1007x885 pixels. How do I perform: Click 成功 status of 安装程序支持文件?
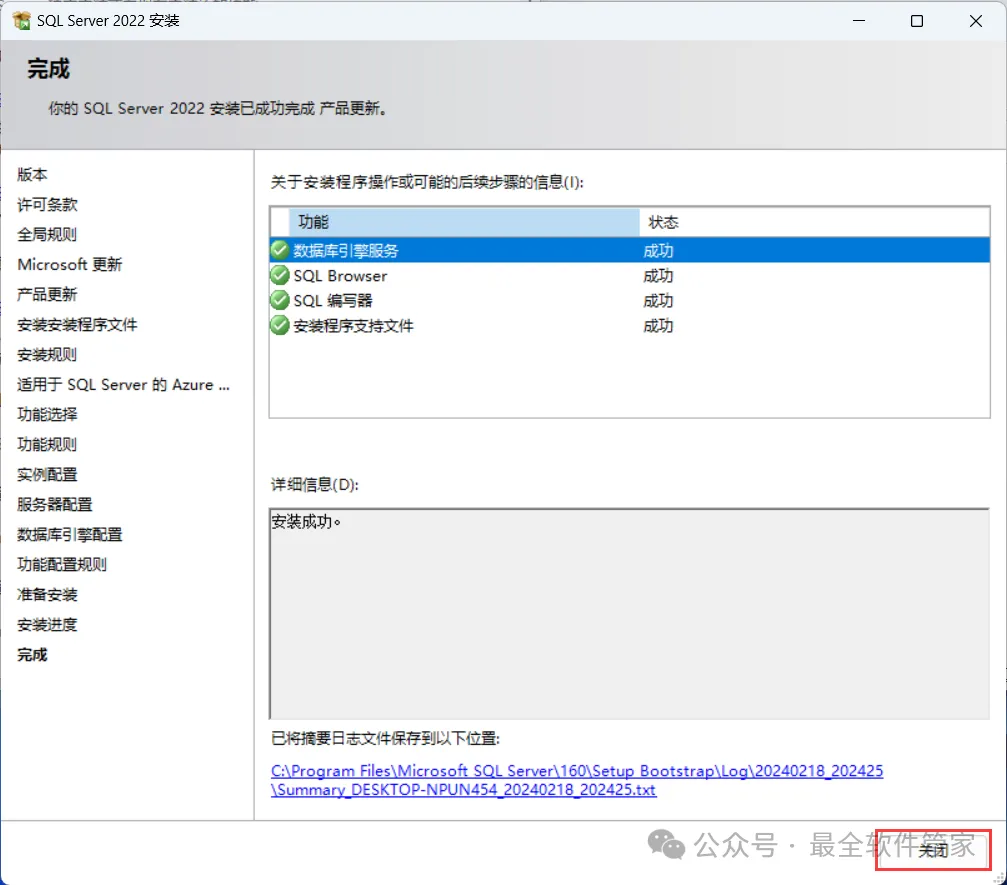(658, 326)
